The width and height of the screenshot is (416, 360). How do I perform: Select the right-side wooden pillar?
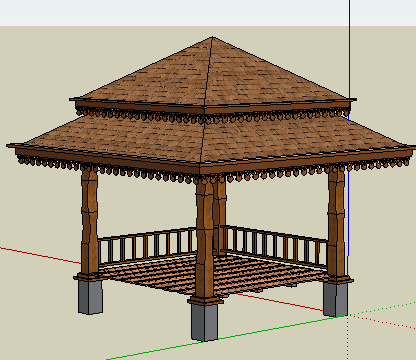tap(336, 223)
